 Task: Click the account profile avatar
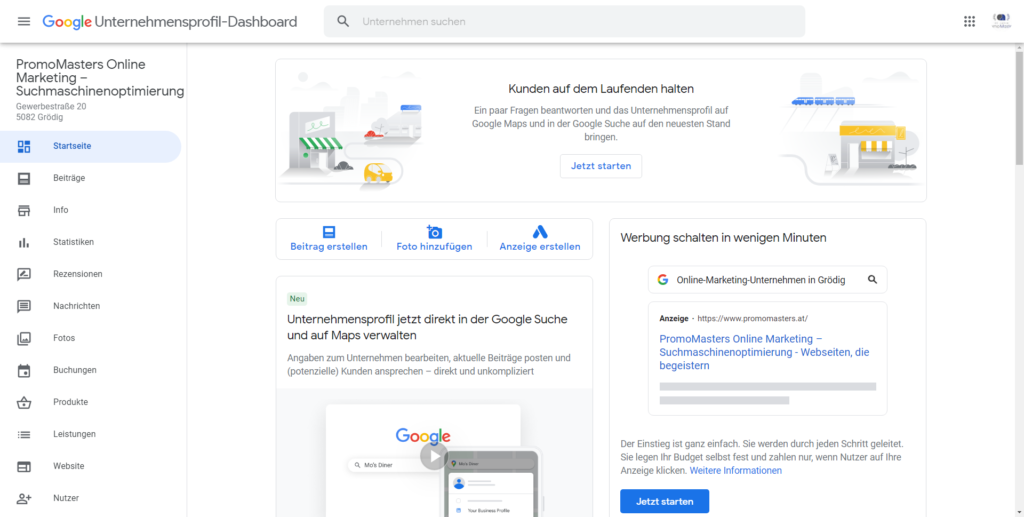1001,21
